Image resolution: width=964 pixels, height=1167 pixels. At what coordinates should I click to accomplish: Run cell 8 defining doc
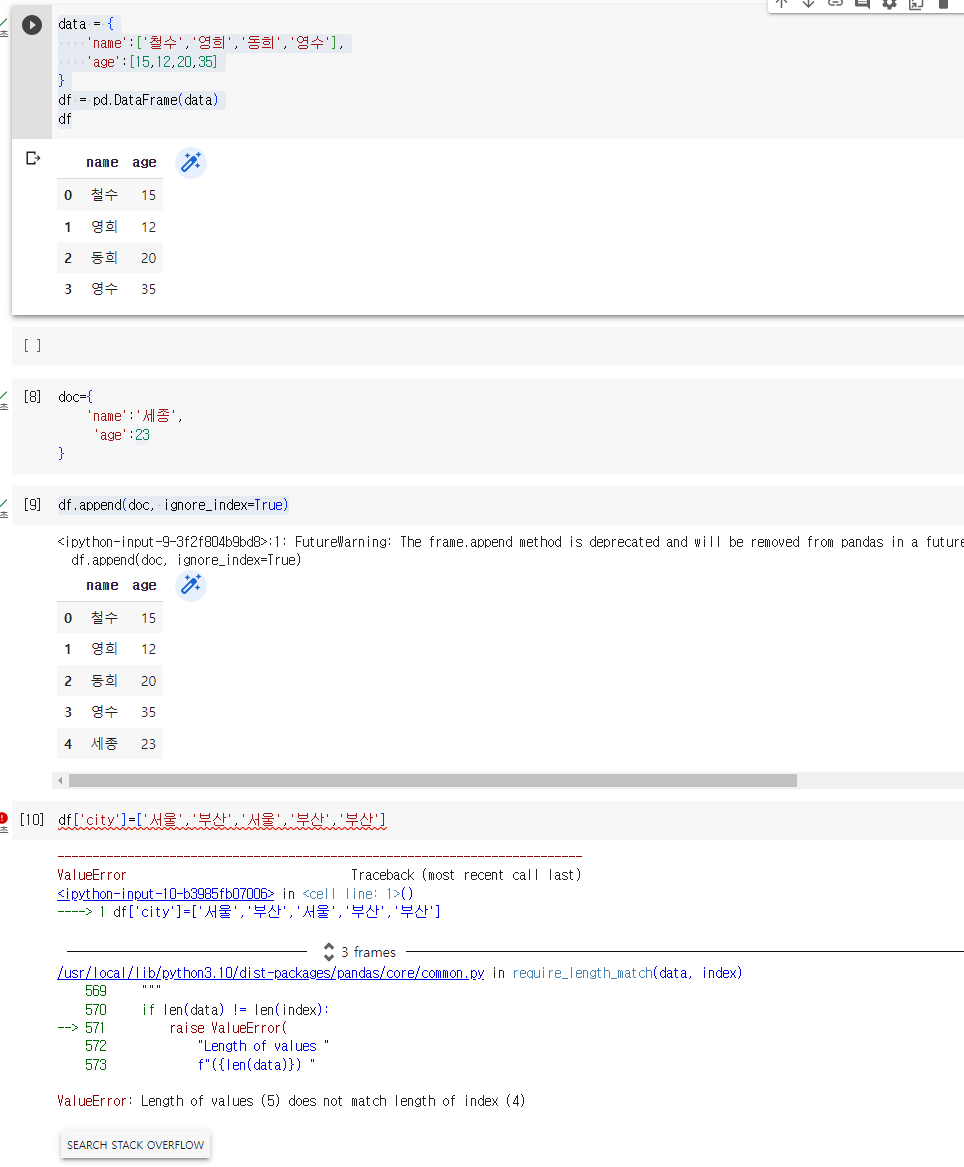click(x=32, y=397)
